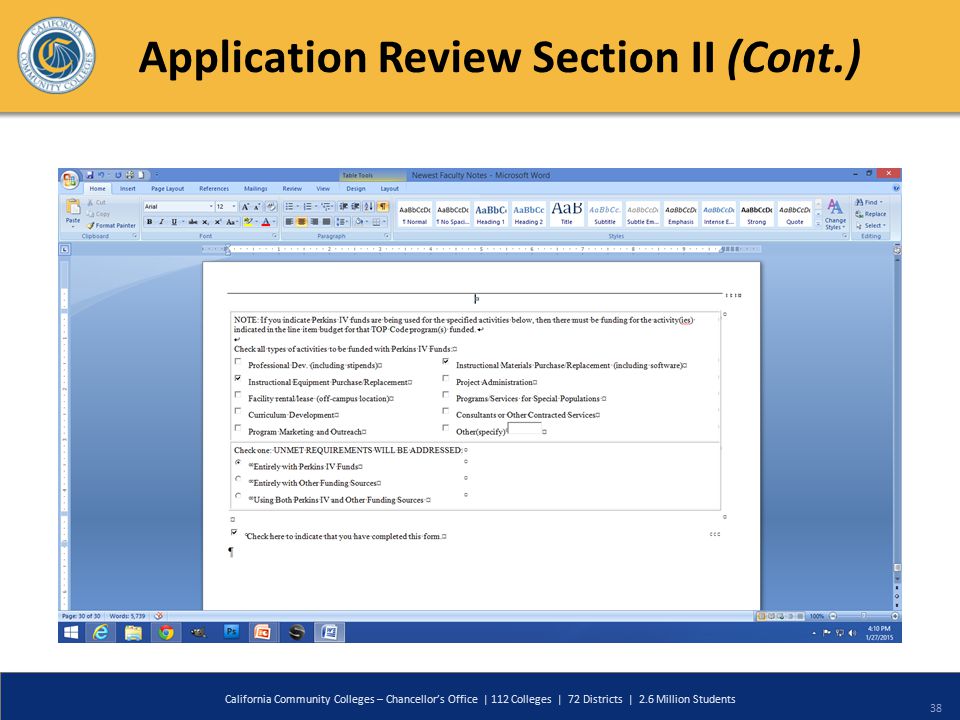Image resolution: width=960 pixels, height=720 pixels.
Task: Justify the text alignment
Action: (x=326, y=222)
